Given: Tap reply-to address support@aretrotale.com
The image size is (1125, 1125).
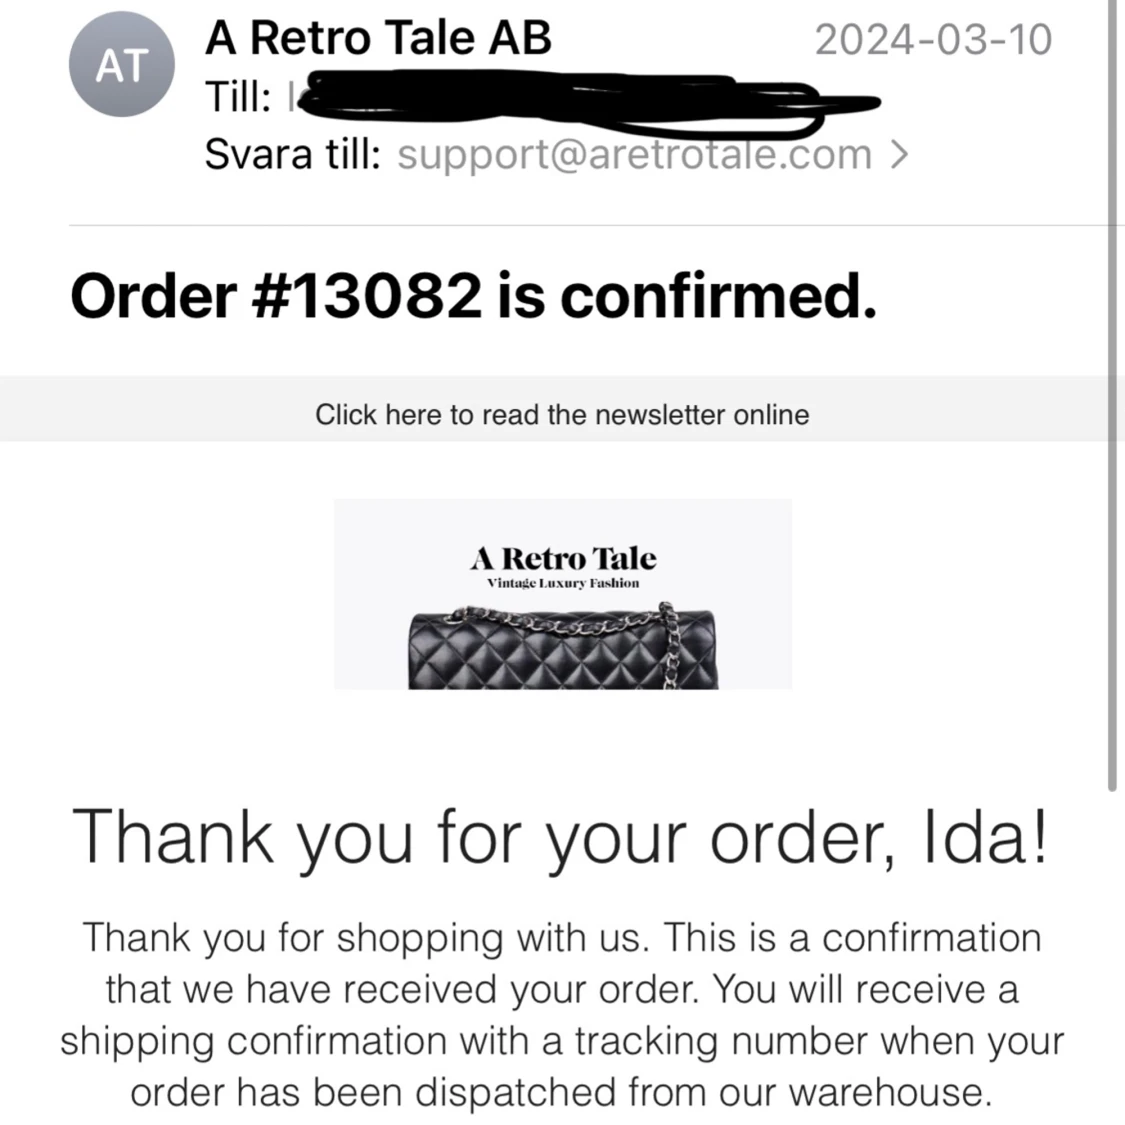Looking at the screenshot, I should coord(635,155).
